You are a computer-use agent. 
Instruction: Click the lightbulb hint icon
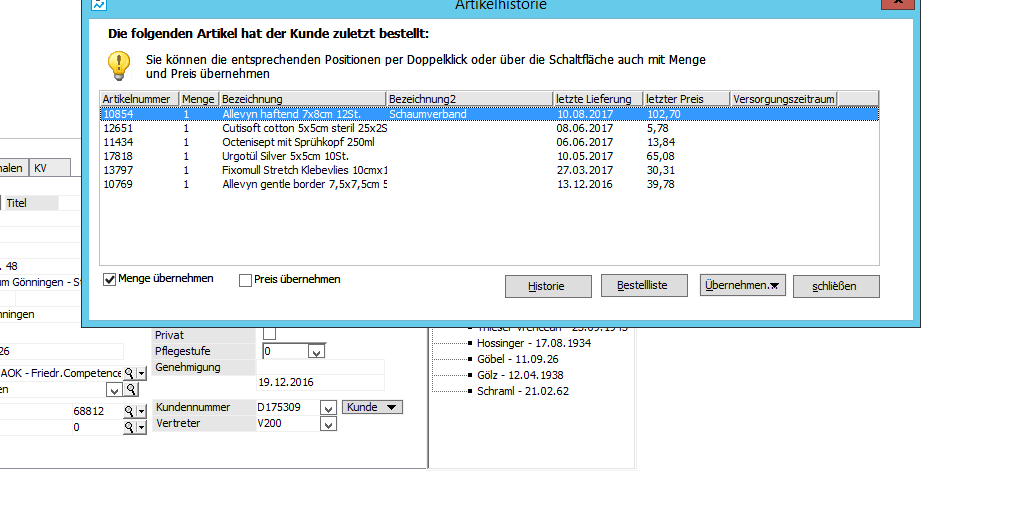[119, 65]
